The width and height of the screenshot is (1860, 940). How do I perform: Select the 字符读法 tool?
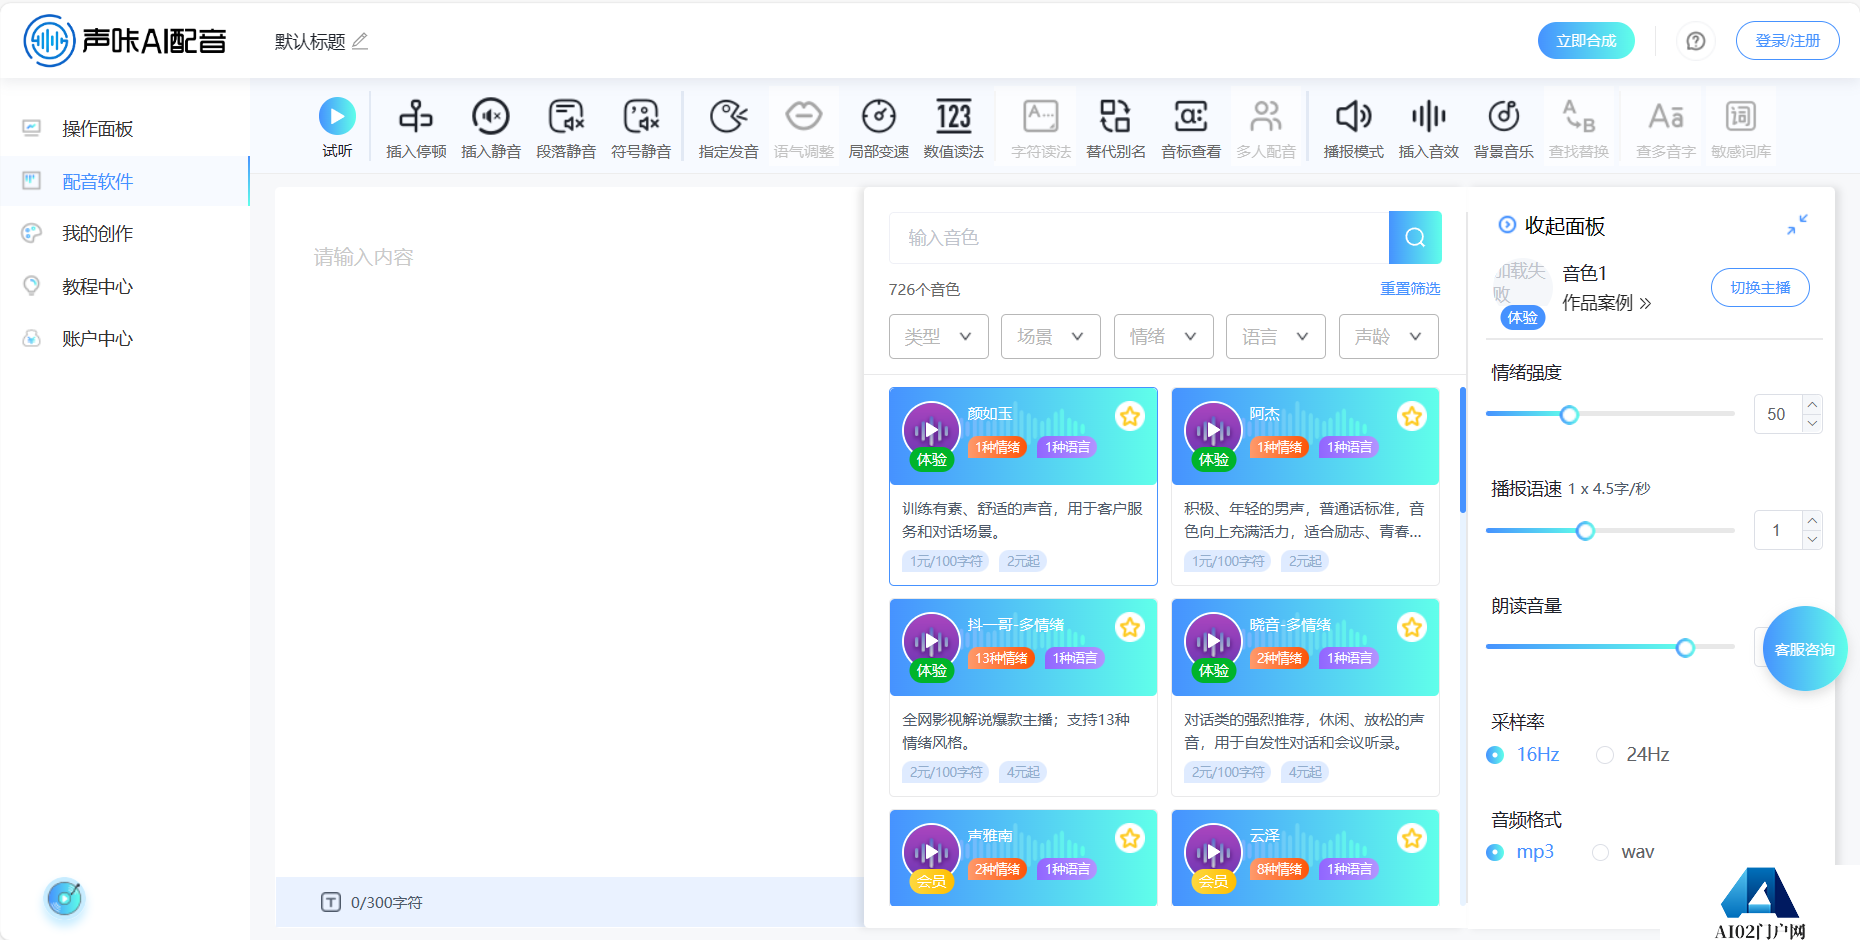pyautogui.click(x=1041, y=128)
